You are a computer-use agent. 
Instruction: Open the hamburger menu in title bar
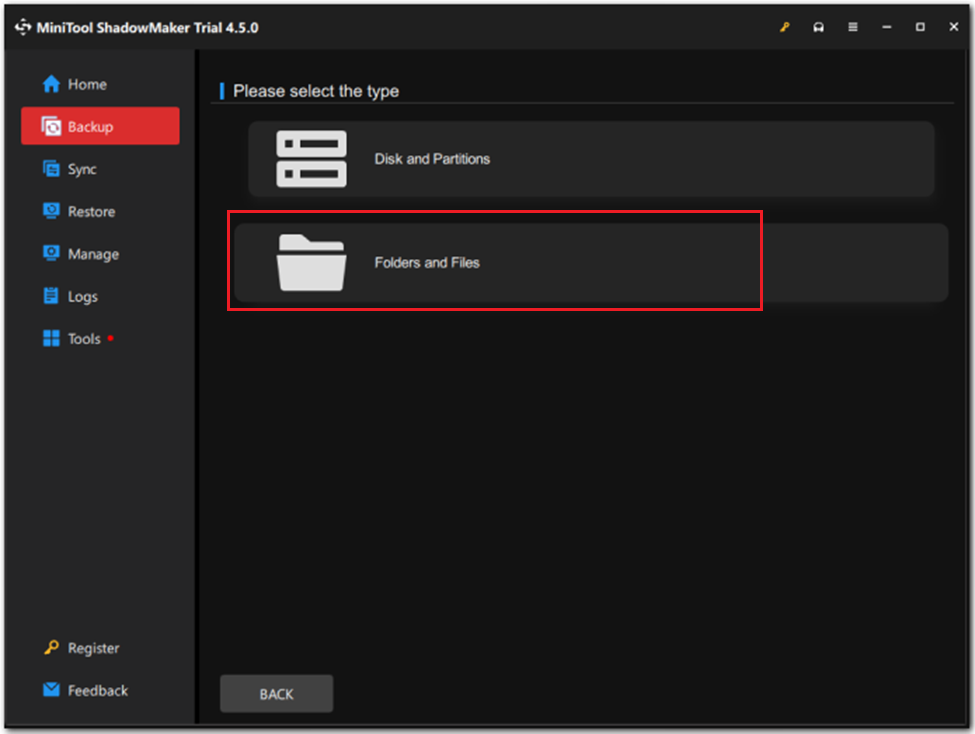coord(853,28)
